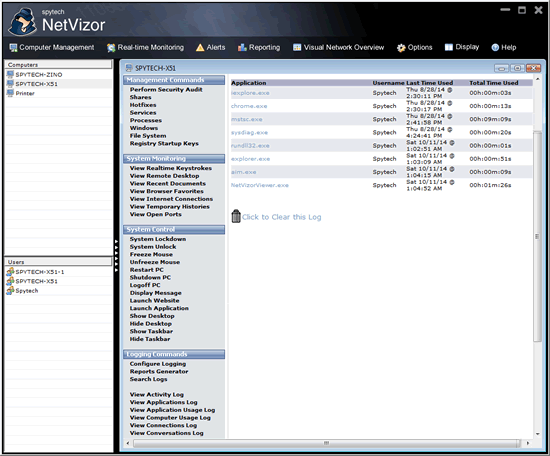Click horizontal scrollbar right arrow

[x=528, y=443]
